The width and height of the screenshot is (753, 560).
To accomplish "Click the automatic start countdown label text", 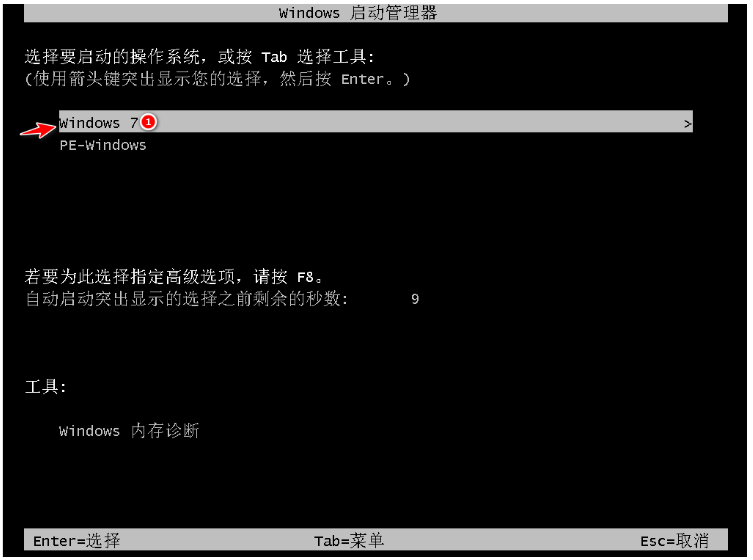I will coord(186,299).
